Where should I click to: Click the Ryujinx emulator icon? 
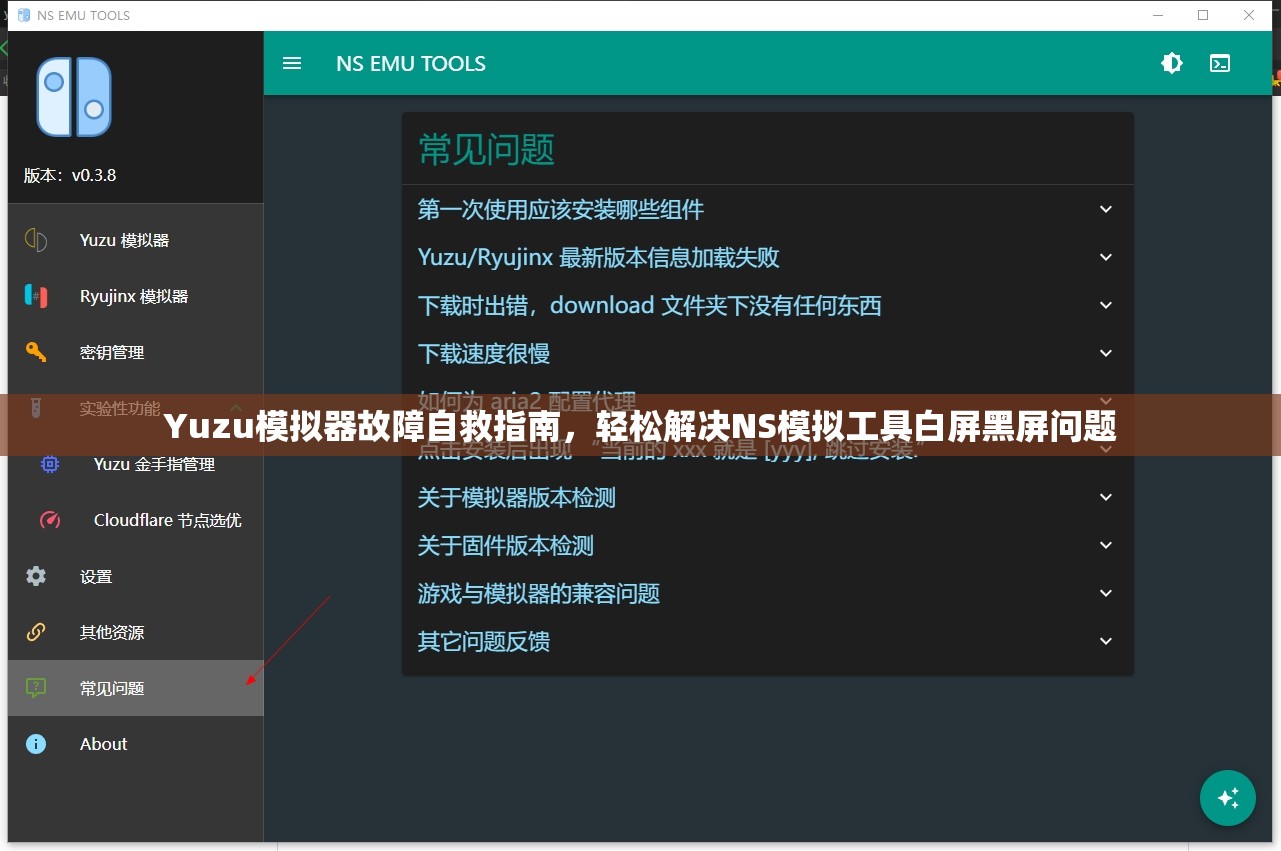tap(36, 296)
